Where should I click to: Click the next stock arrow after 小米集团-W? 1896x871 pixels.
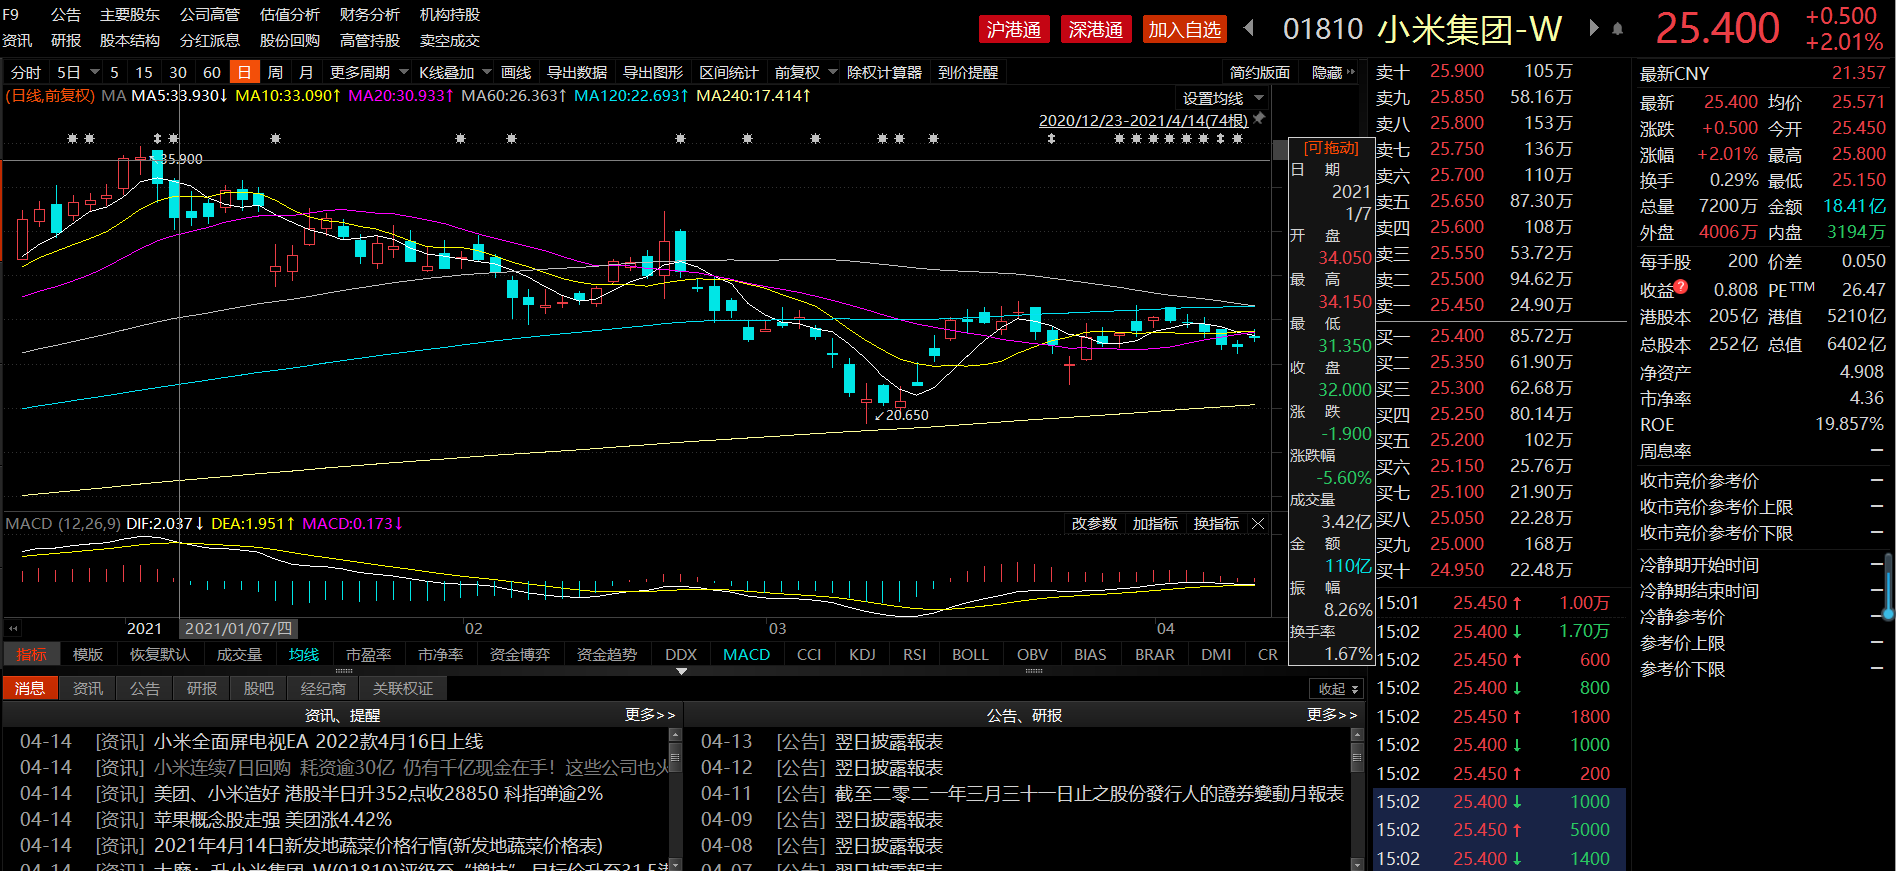1594,28
